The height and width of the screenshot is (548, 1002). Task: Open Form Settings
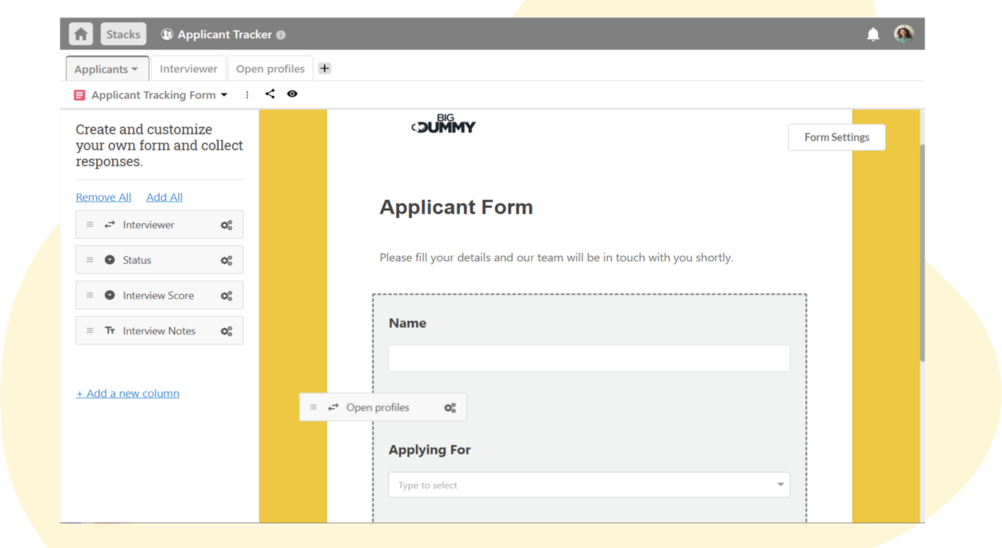[x=836, y=137]
